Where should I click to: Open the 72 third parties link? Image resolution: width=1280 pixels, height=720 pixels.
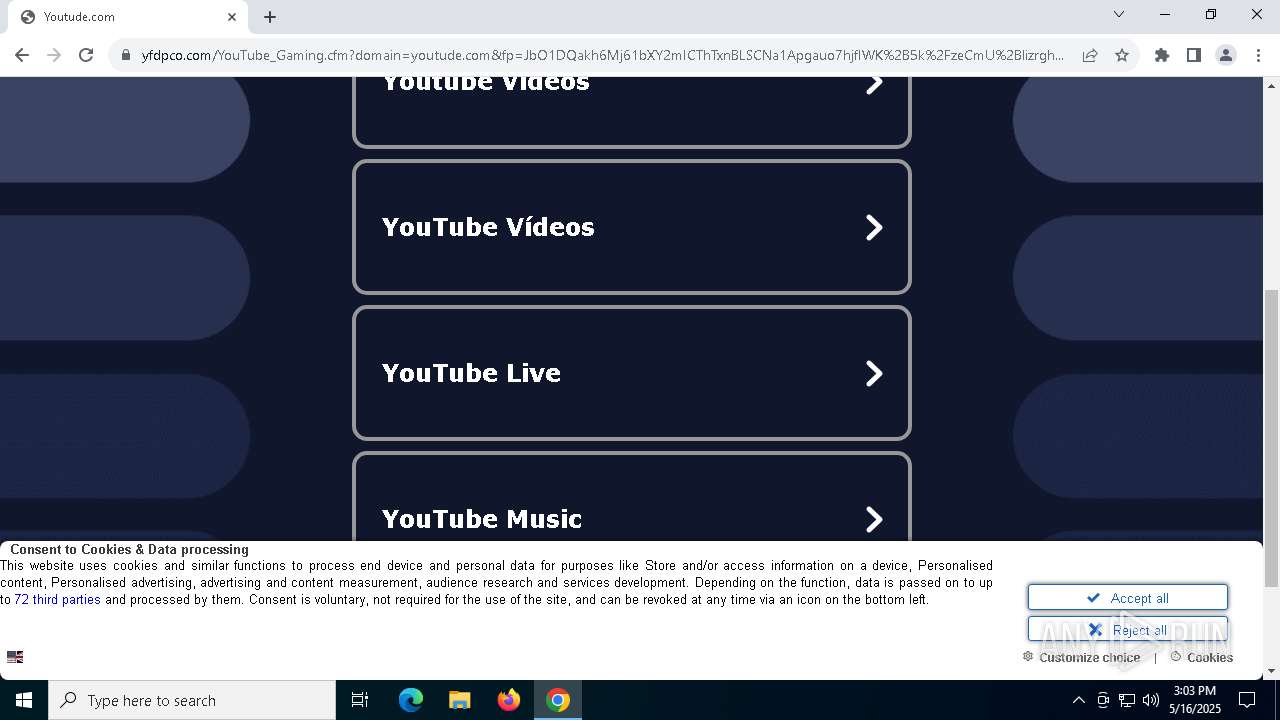tap(57, 600)
